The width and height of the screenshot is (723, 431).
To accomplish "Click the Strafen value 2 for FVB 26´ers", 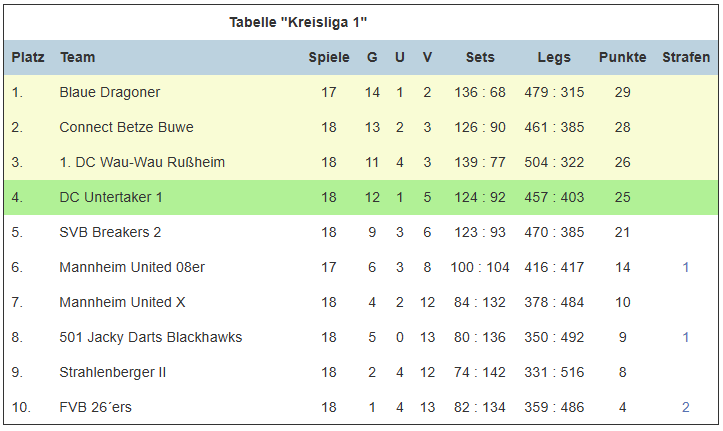I will point(686,407).
